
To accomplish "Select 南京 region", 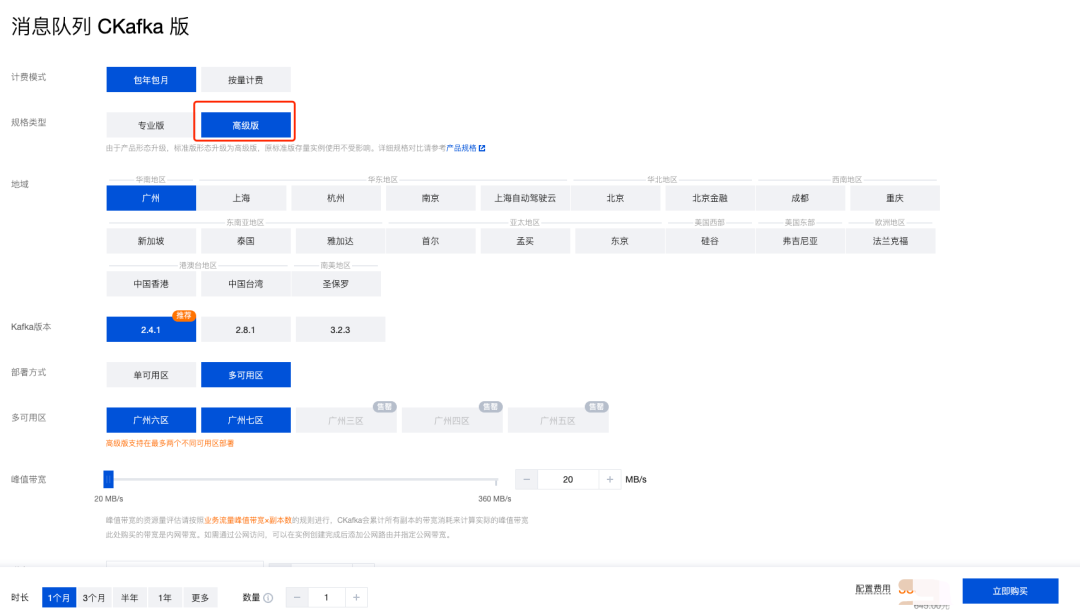I will pos(430,198).
